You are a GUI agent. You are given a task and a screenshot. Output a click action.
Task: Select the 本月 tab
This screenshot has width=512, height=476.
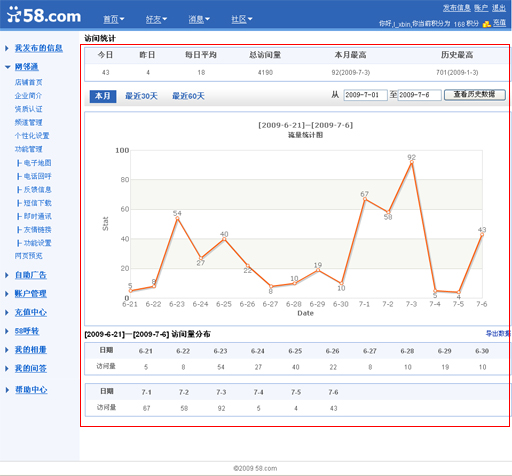[103, 96]
